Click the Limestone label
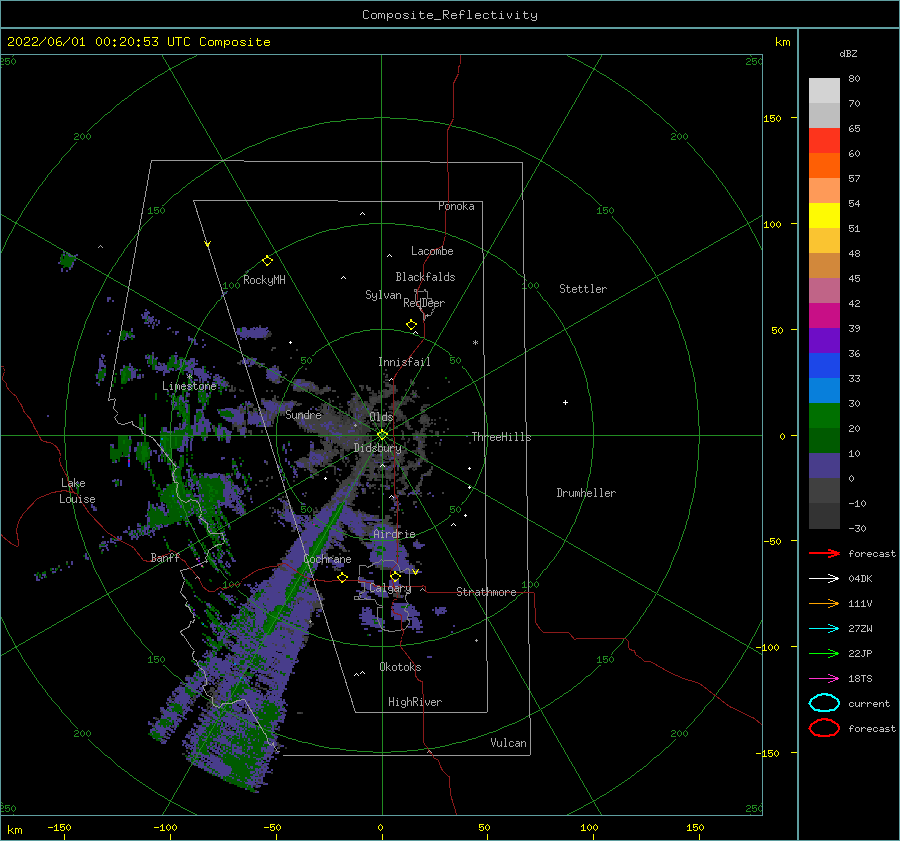 189,386
